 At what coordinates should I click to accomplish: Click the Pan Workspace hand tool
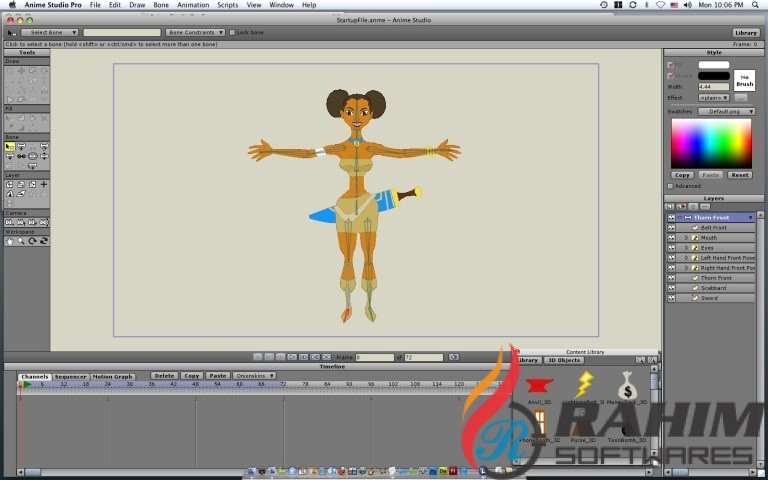[10, 241]
